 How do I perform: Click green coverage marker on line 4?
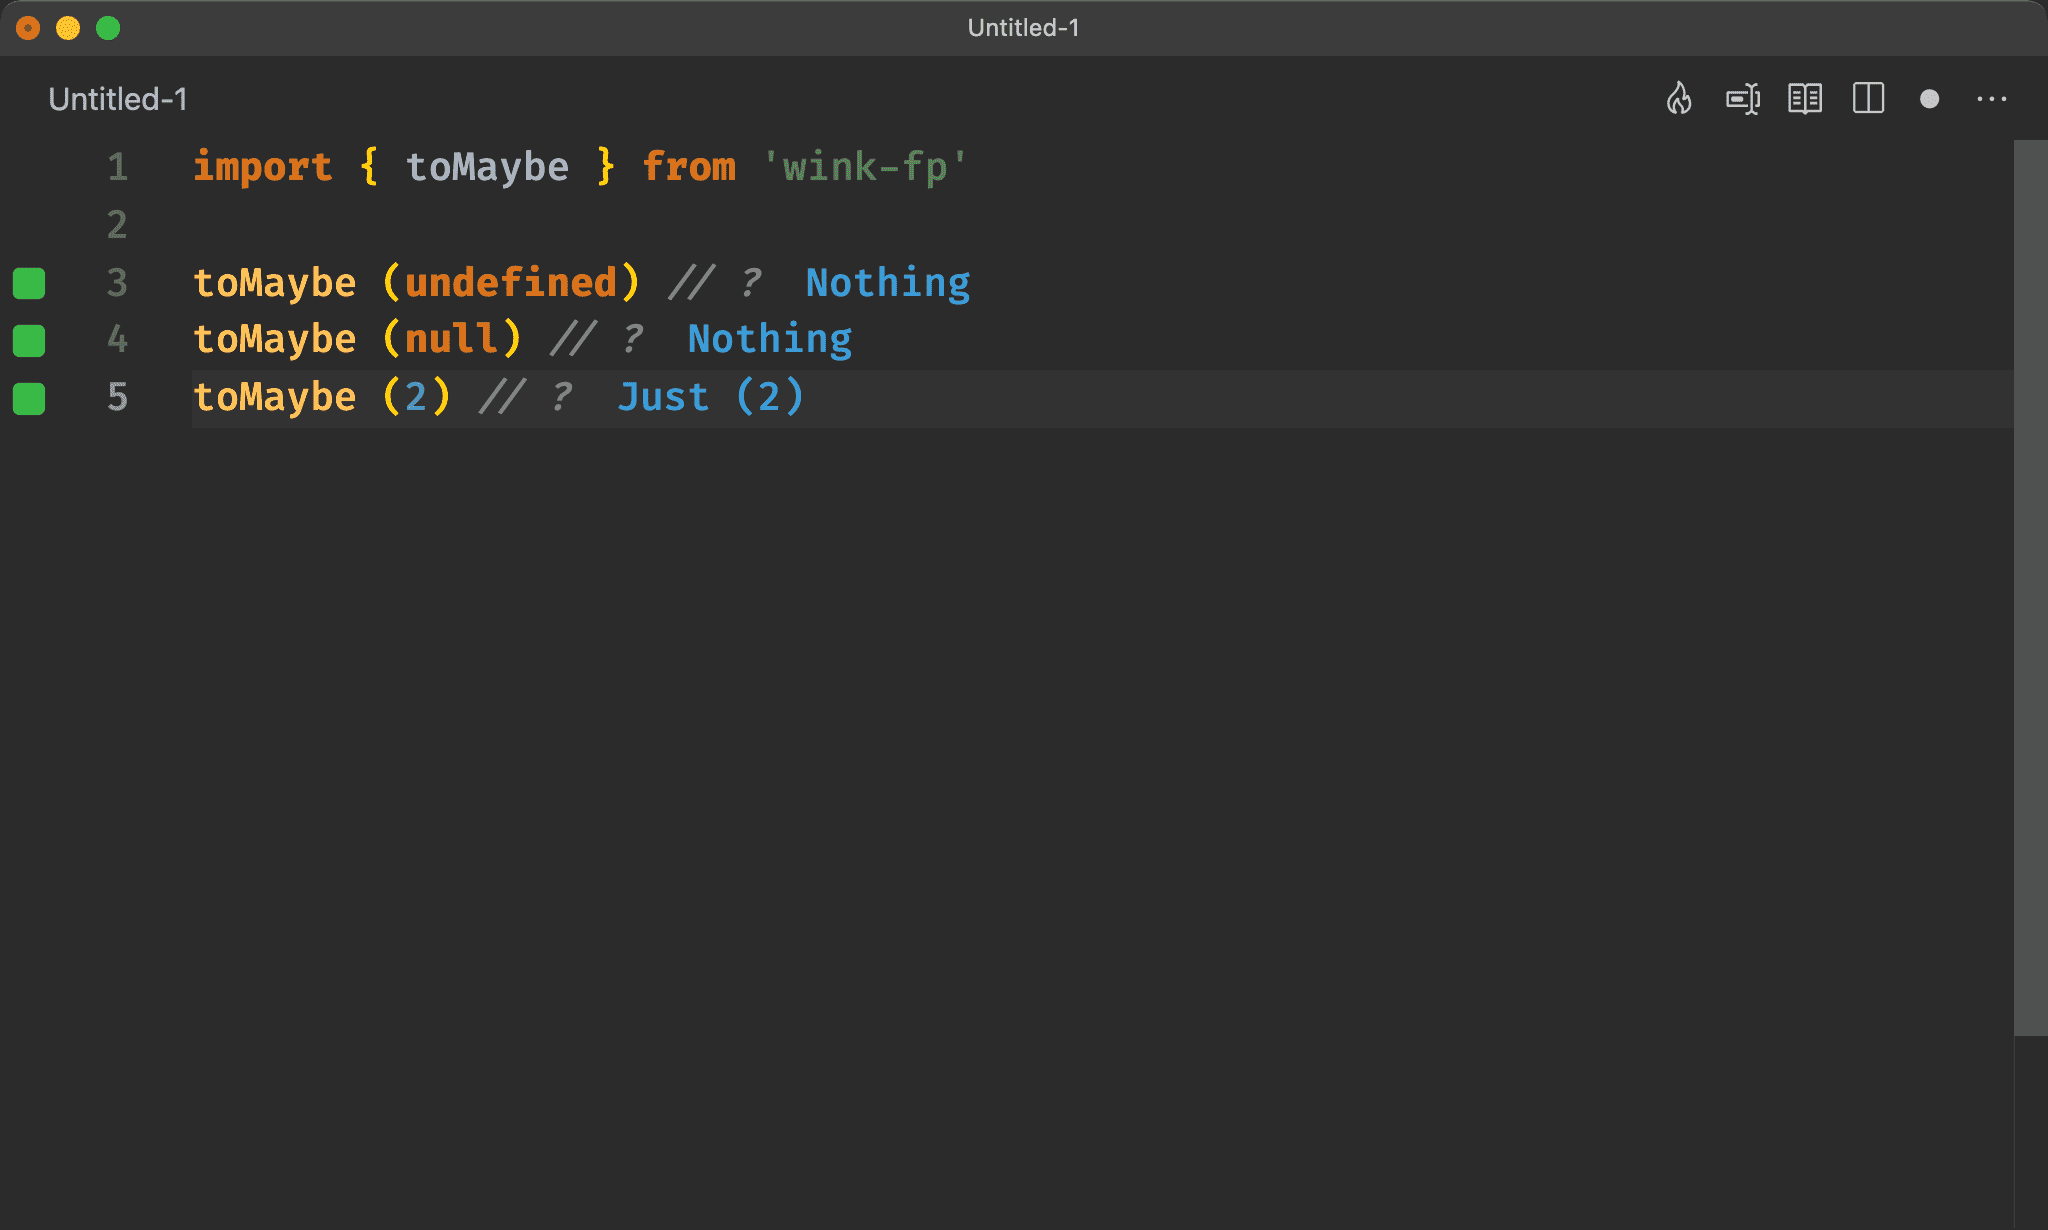[x=29, y=340]
